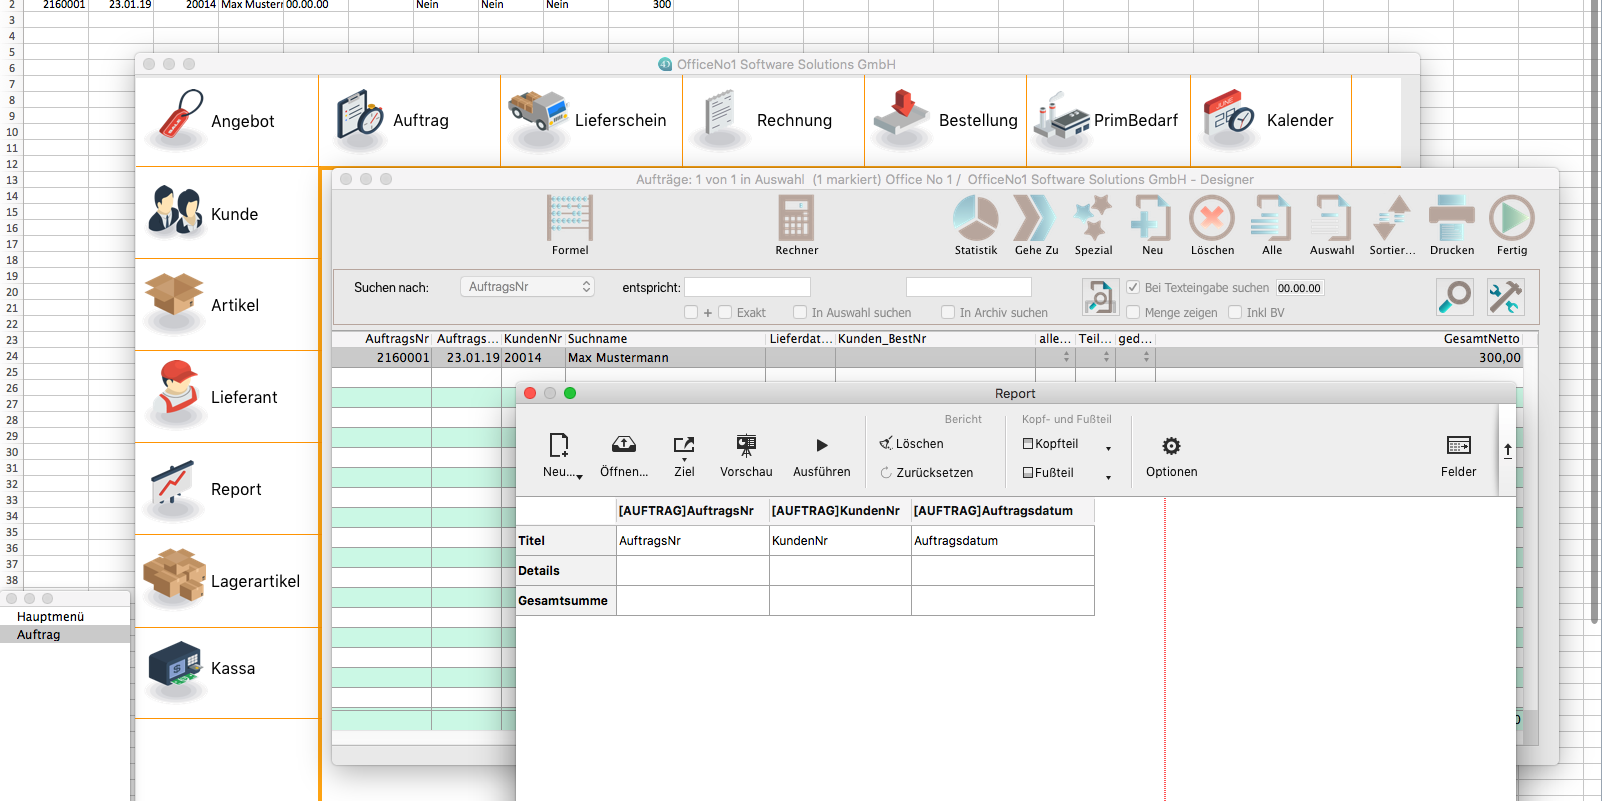Open the Kunde section in sidebar
Screen dimensions: 1602x801
[227, 213]
